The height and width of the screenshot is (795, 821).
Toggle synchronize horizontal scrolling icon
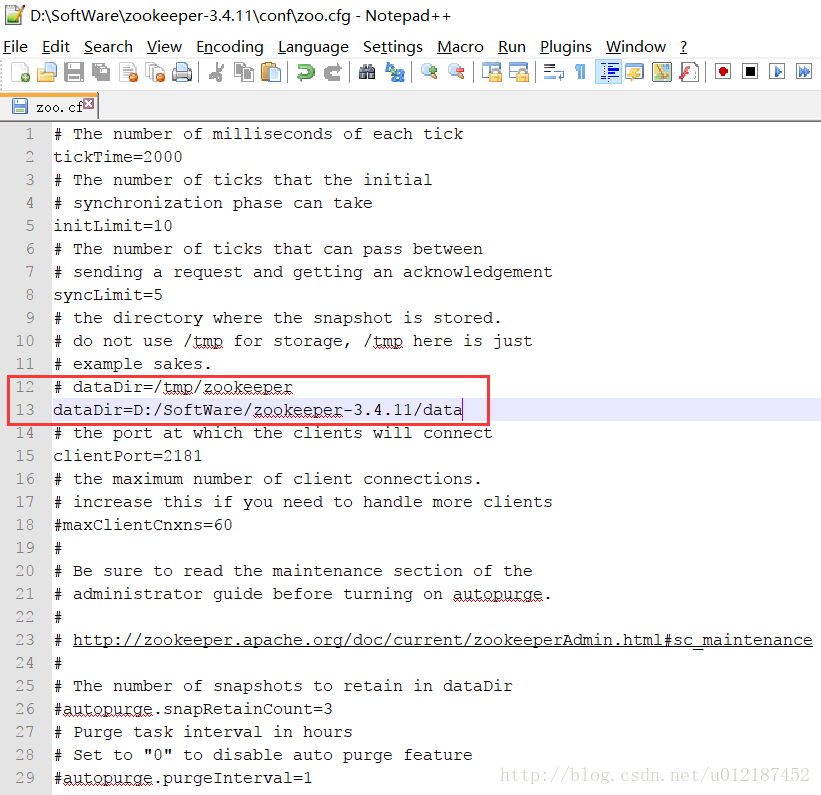click(x=519, y=72)
